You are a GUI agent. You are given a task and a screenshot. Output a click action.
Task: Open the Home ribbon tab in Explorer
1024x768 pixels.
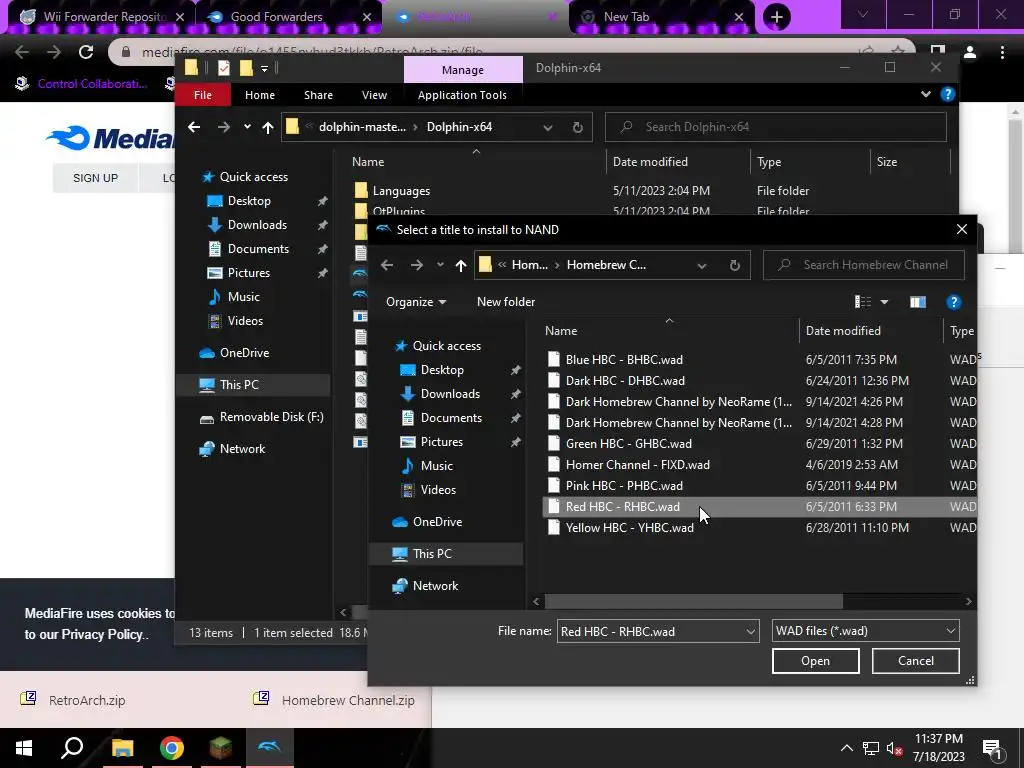[x=260, y=95]
